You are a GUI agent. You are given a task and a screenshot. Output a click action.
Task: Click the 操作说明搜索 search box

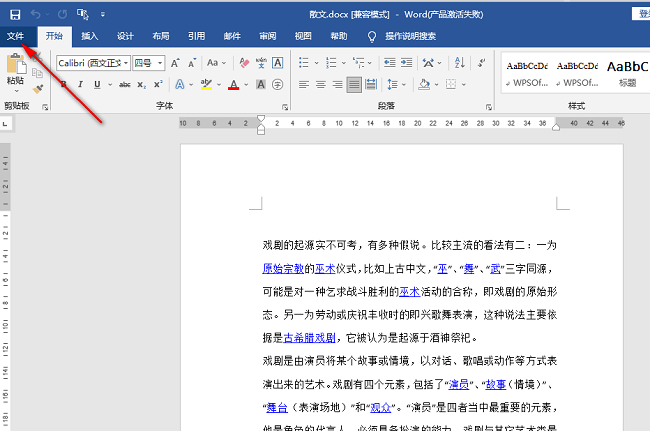tap(410, 36)
